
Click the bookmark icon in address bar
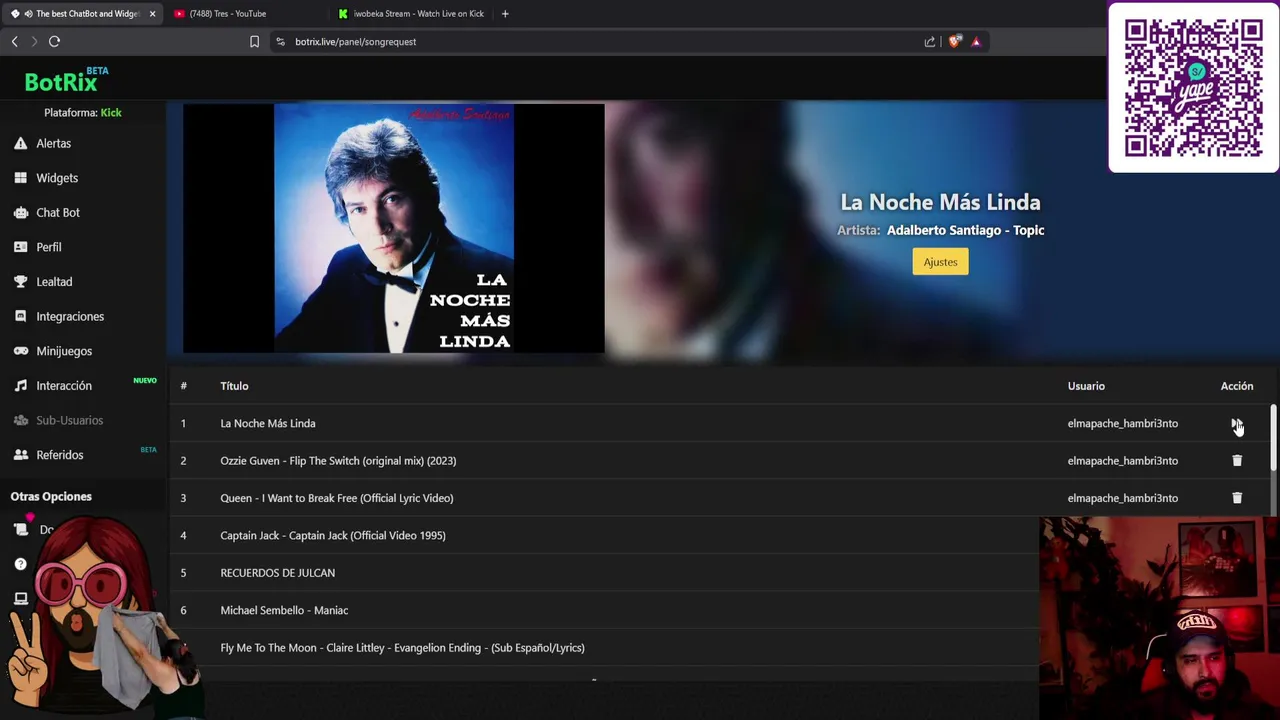tap(254, 41)
